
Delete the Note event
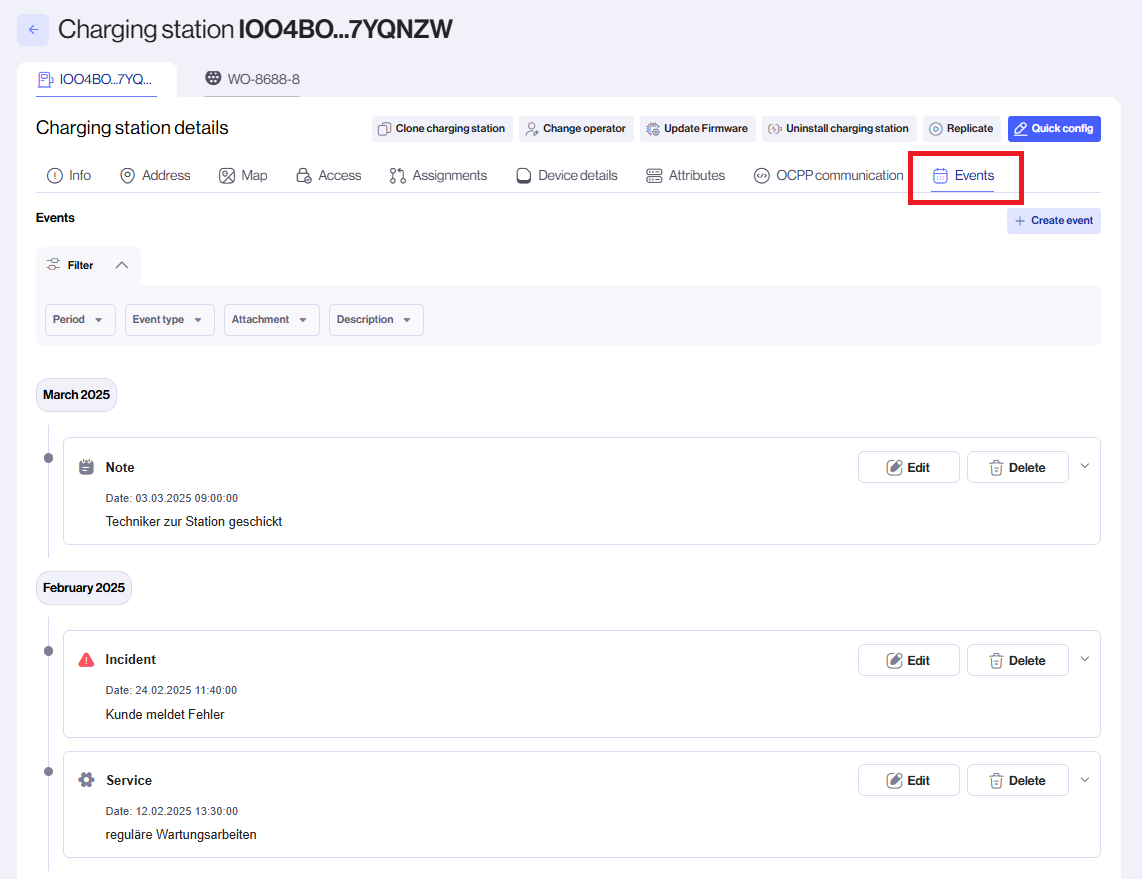click(1017, 468)
